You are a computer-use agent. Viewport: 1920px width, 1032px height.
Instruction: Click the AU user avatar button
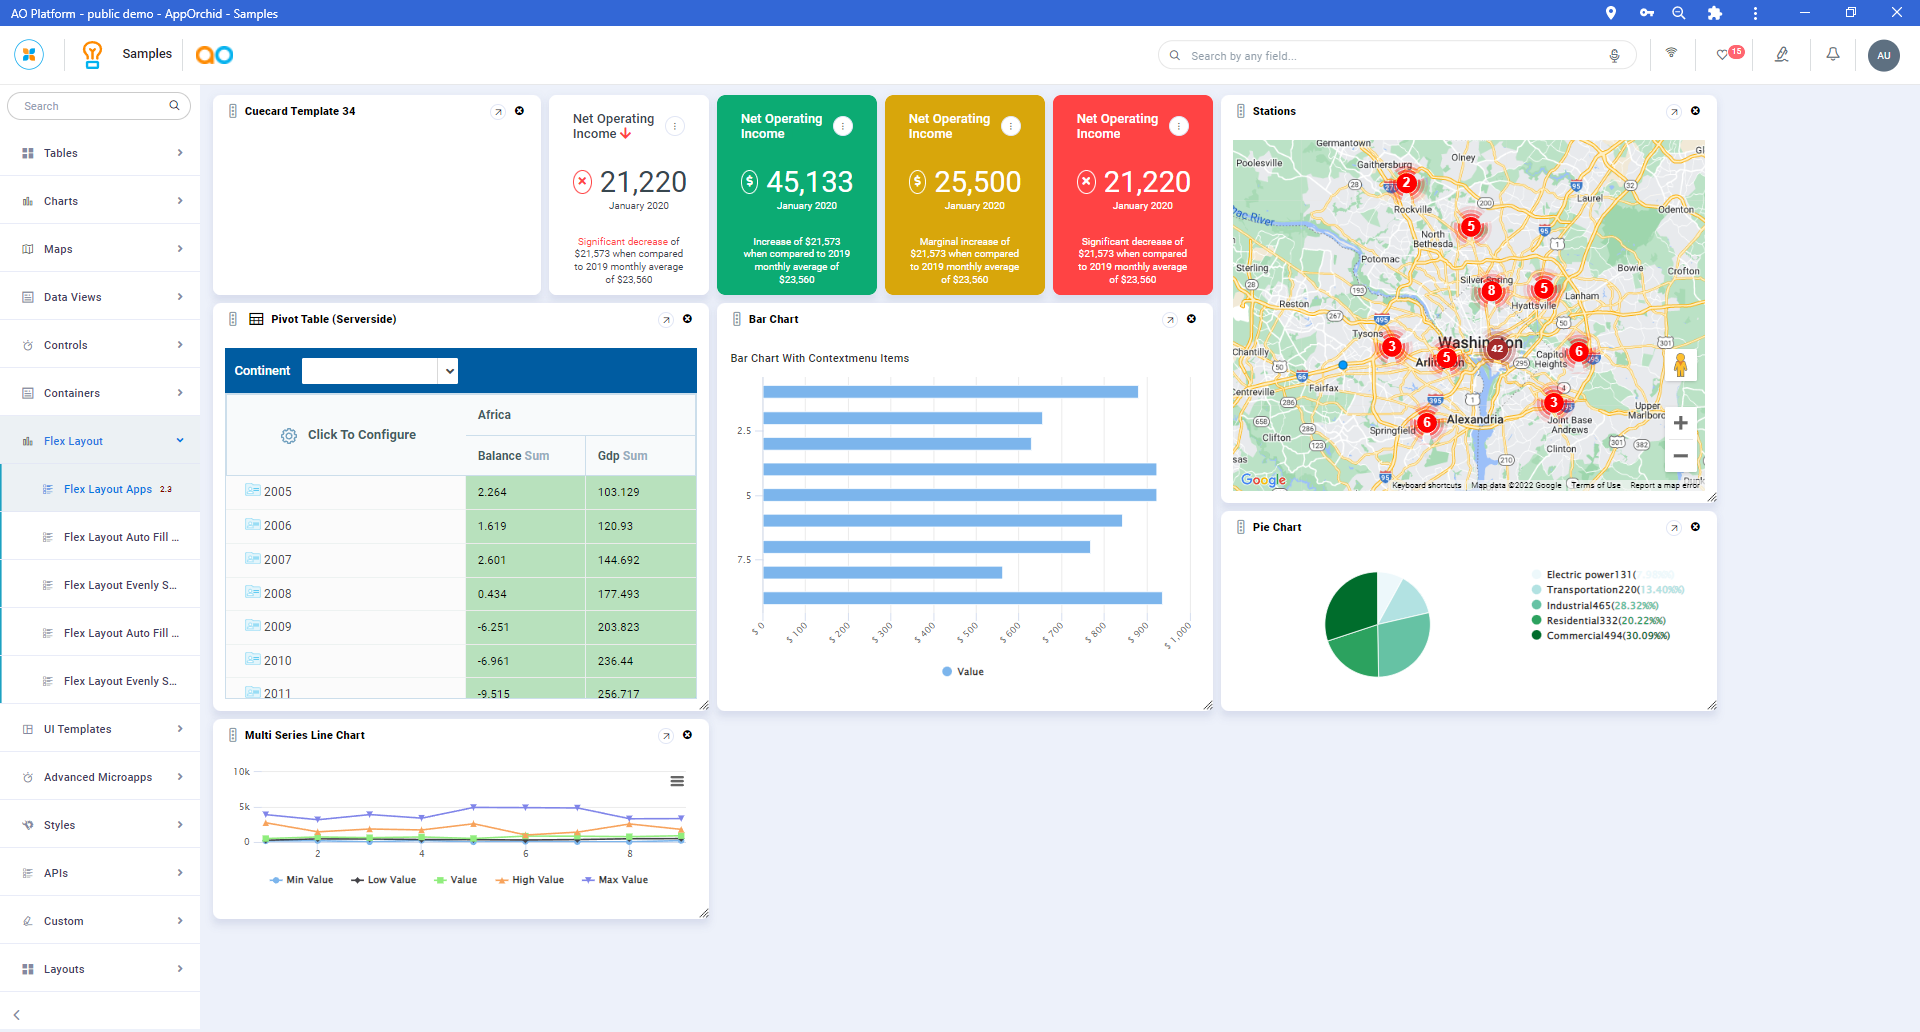[1883, 56]
